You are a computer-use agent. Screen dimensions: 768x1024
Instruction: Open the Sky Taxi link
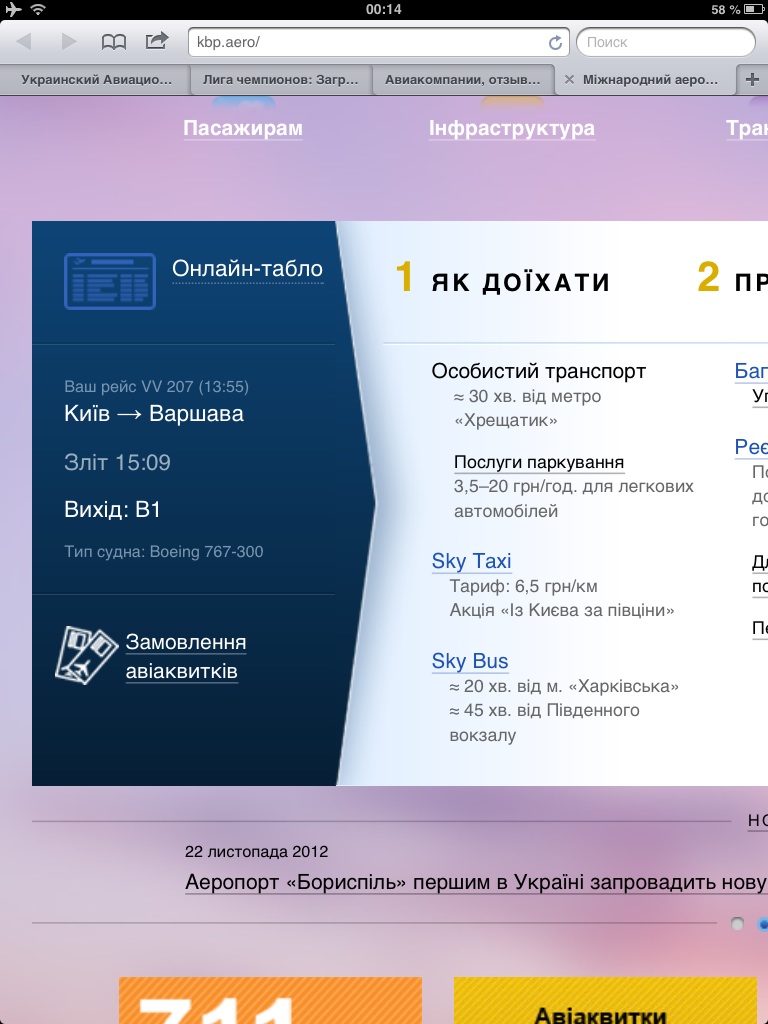(x=471, y=561)
